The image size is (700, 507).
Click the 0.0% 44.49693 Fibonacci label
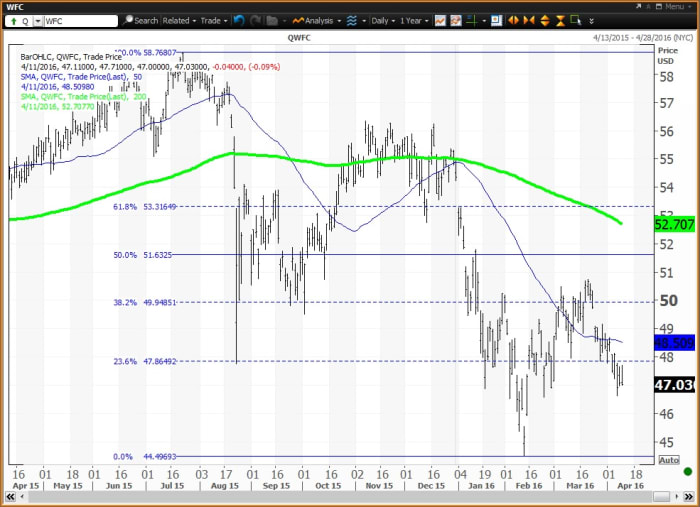click(145, 456)
